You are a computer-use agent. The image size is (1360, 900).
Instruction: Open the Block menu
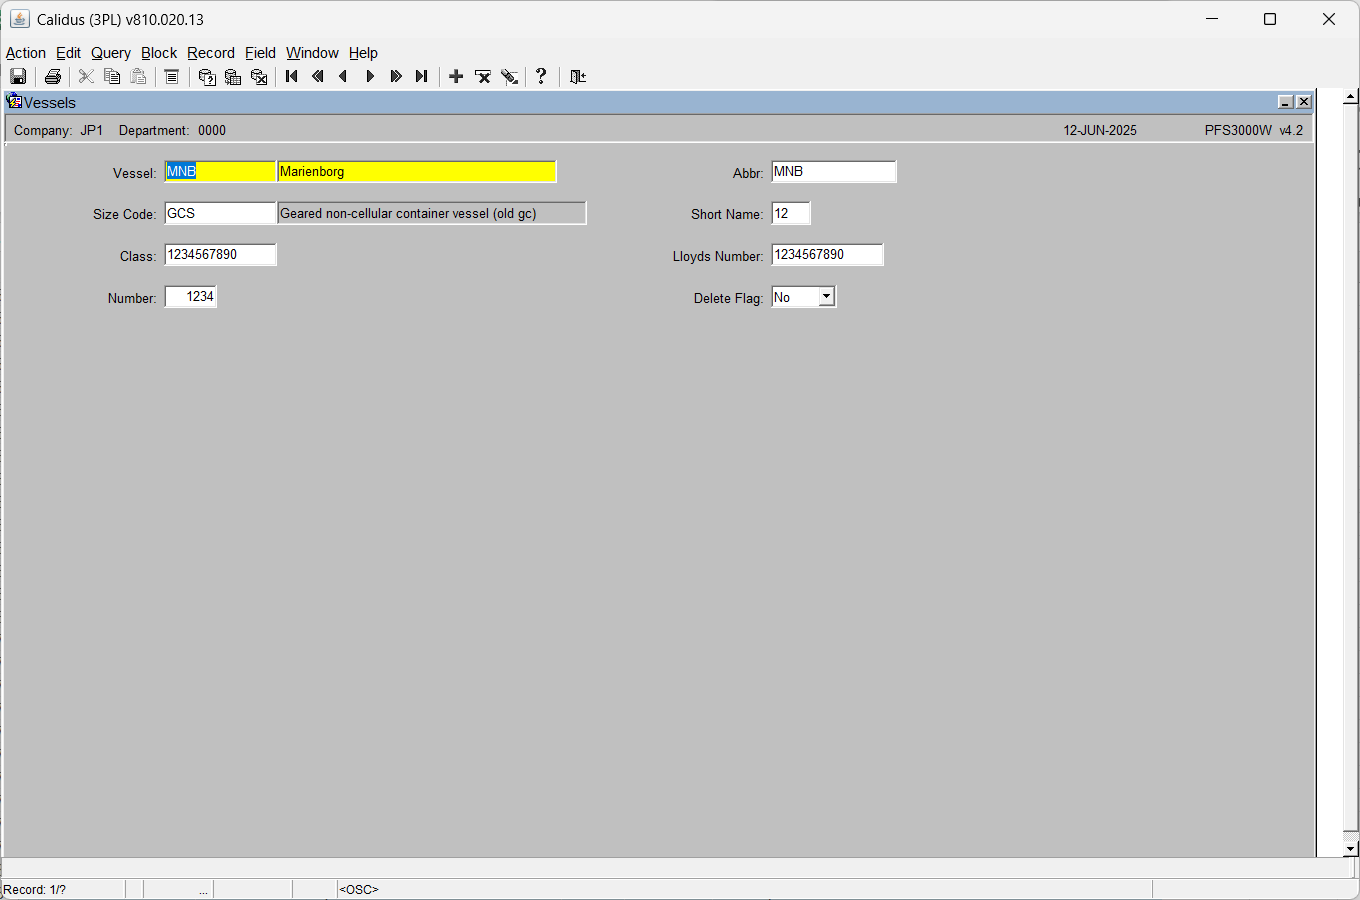pyautogui.click(x=159, y=53)
